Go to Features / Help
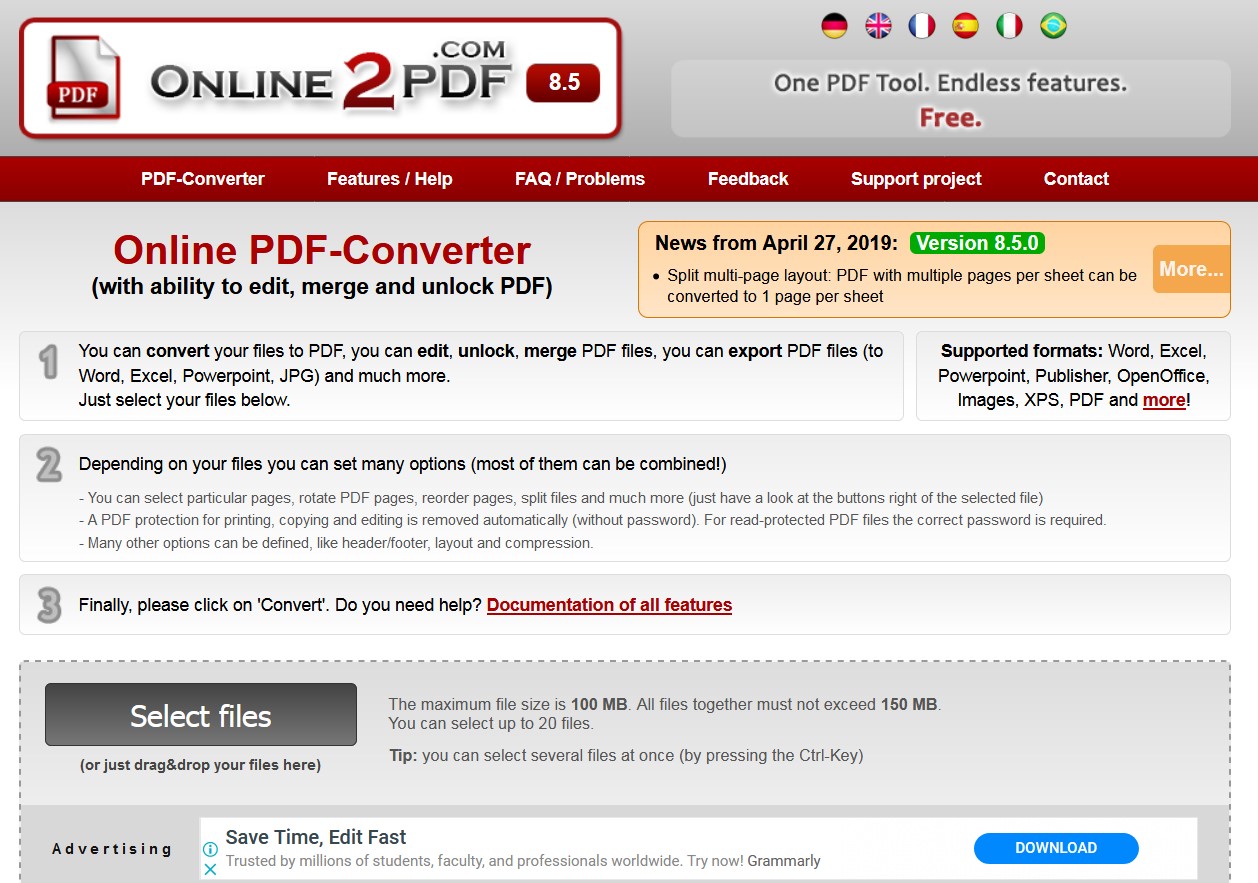 [390, 179]
